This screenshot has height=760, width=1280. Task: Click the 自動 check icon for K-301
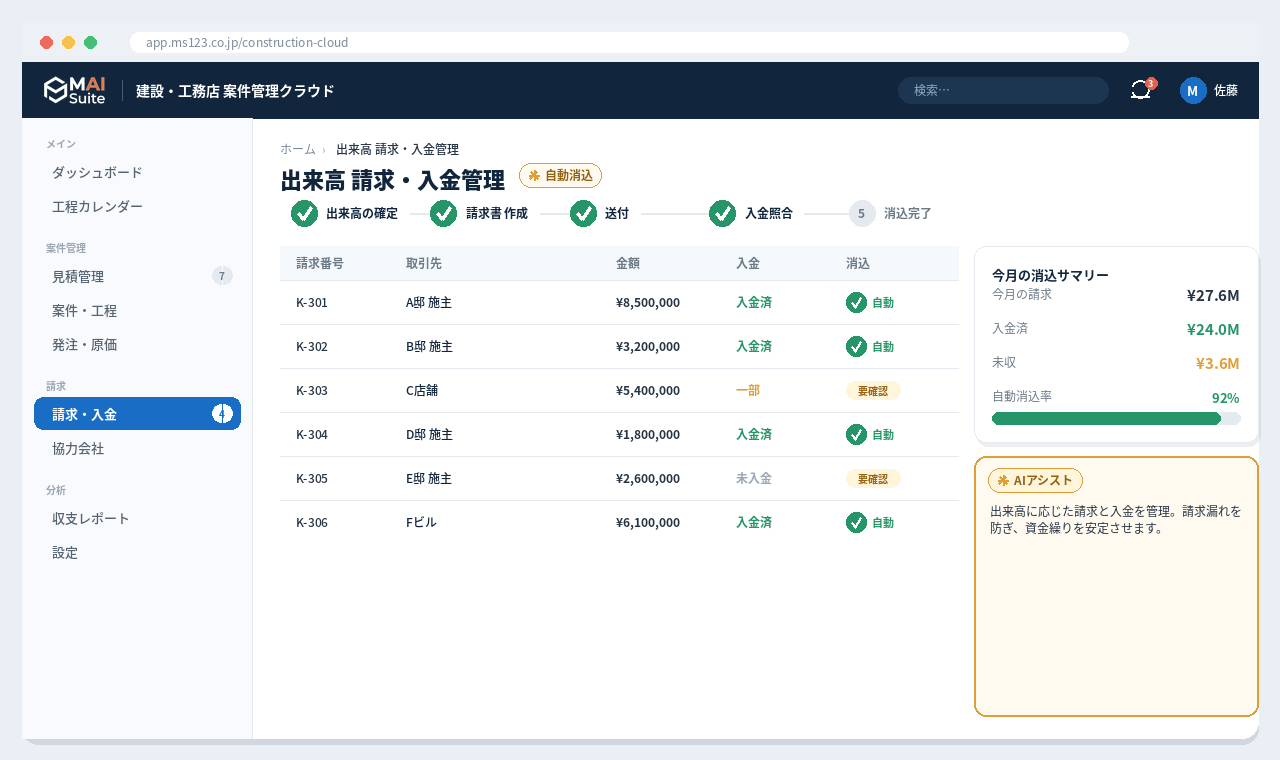point(856,303)
